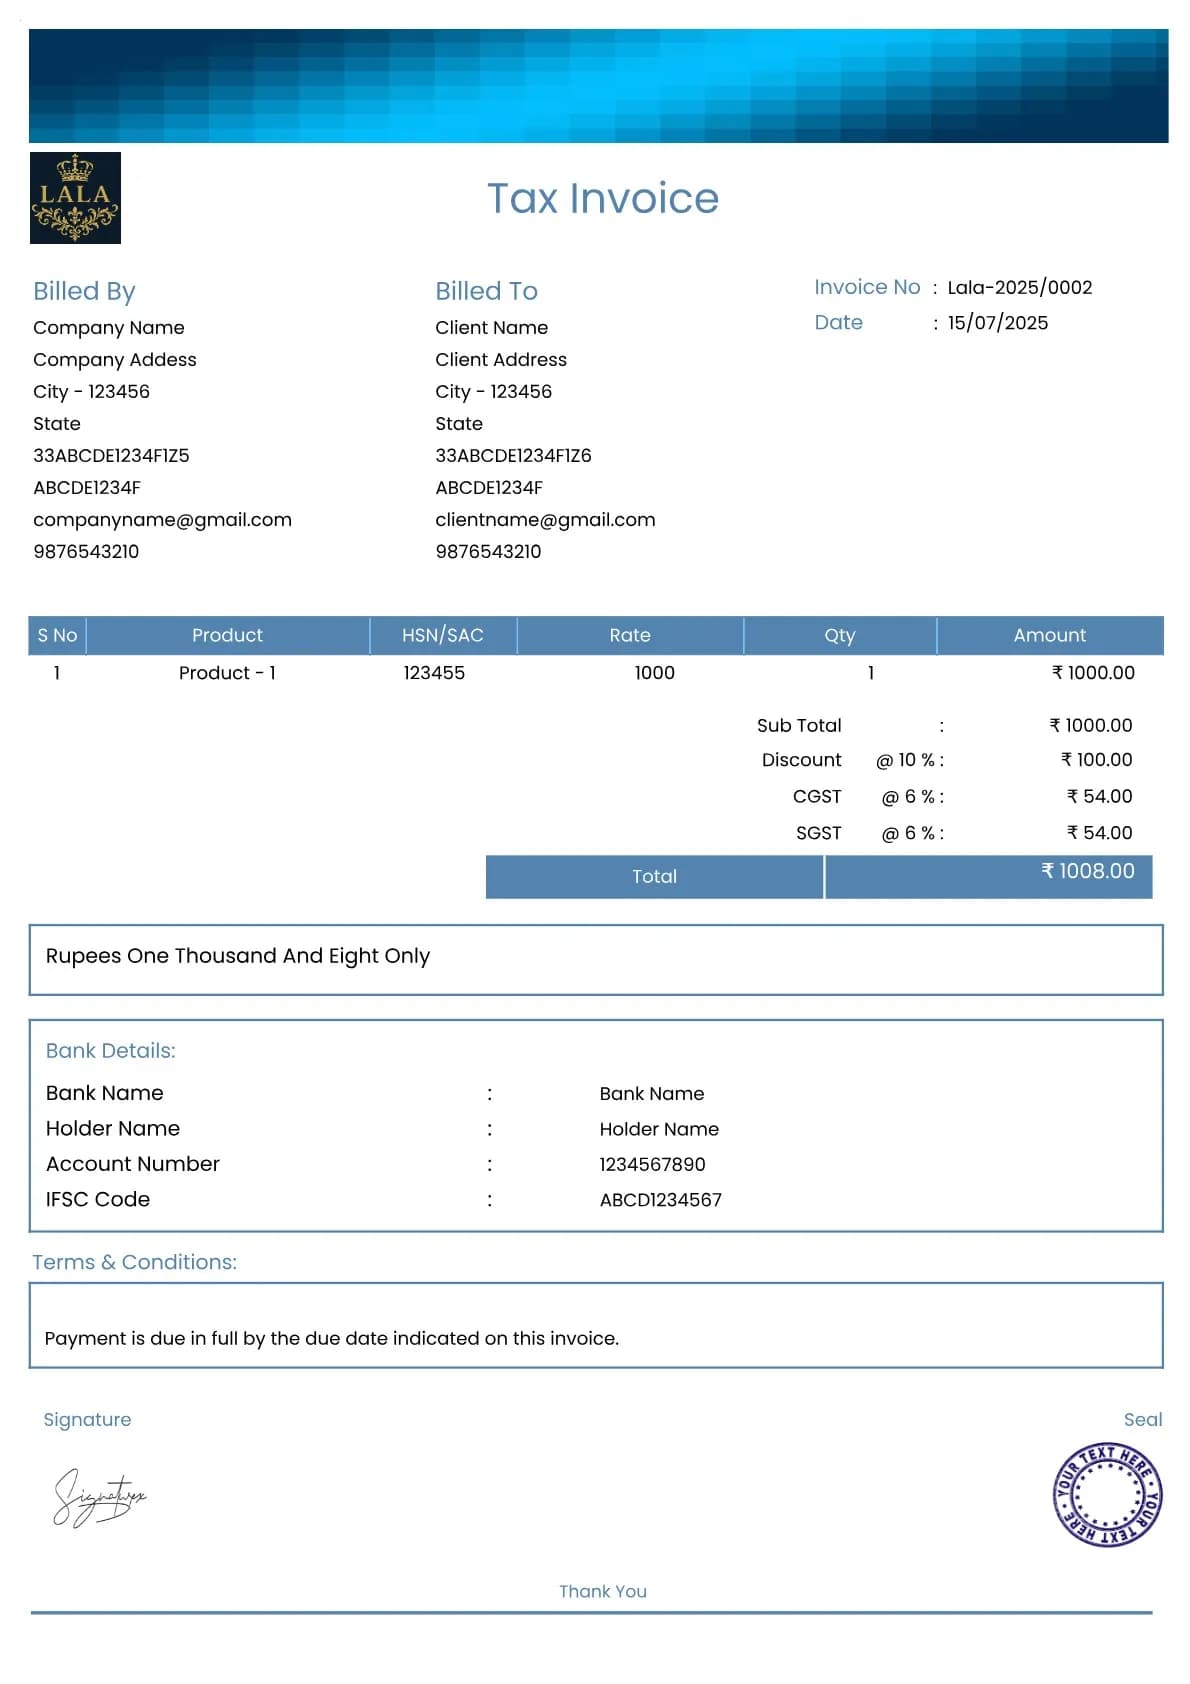The image size is (1190, 1684).
Task: Click clientname@gmail.com email address
Action: coord(545,520)
